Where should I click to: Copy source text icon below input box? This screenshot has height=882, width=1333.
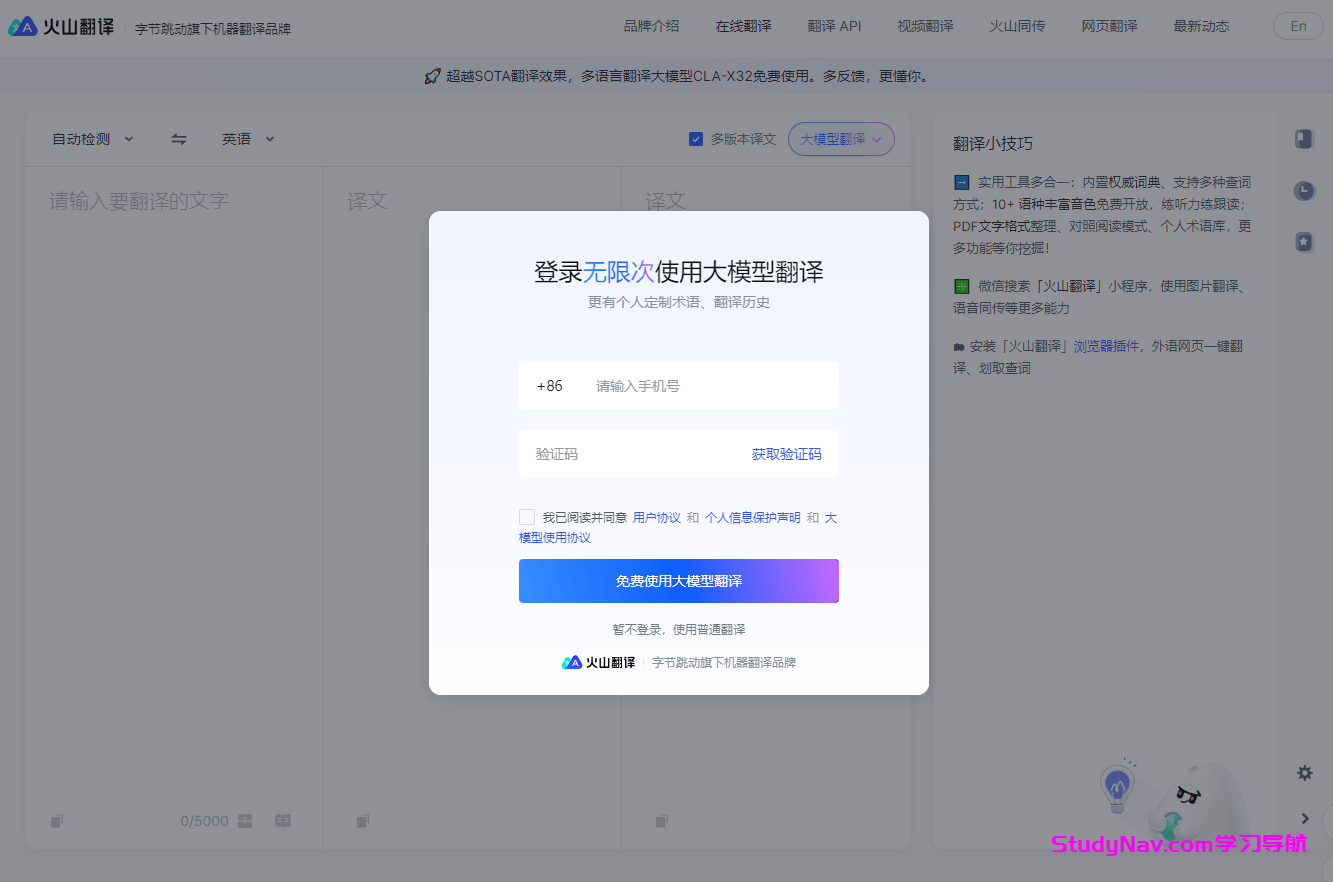pos(57,821)
